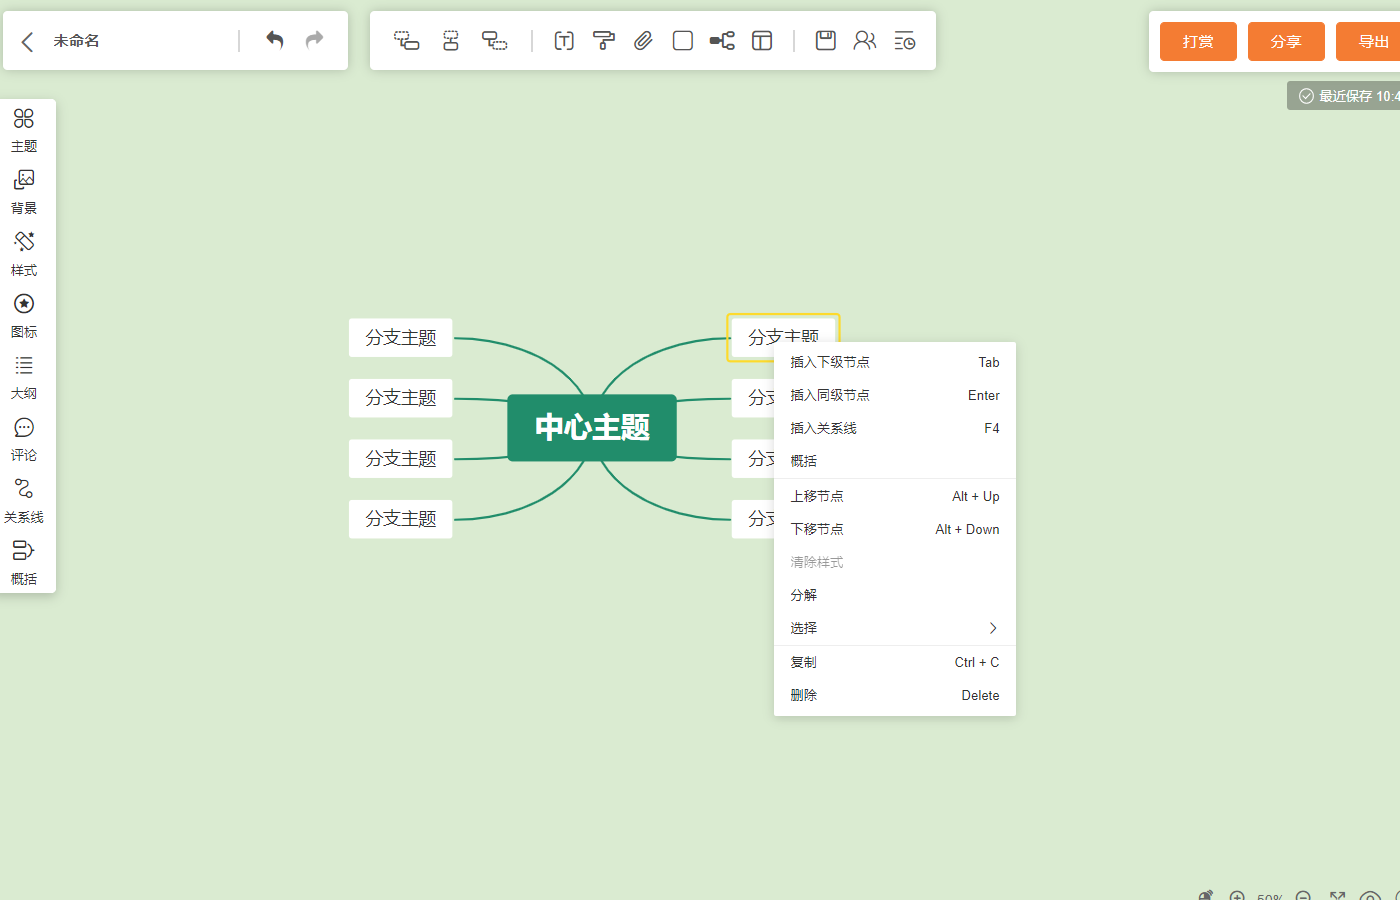Open the 样式 style panel
This screenshot has height=900, width=1400.
[24, 255]
